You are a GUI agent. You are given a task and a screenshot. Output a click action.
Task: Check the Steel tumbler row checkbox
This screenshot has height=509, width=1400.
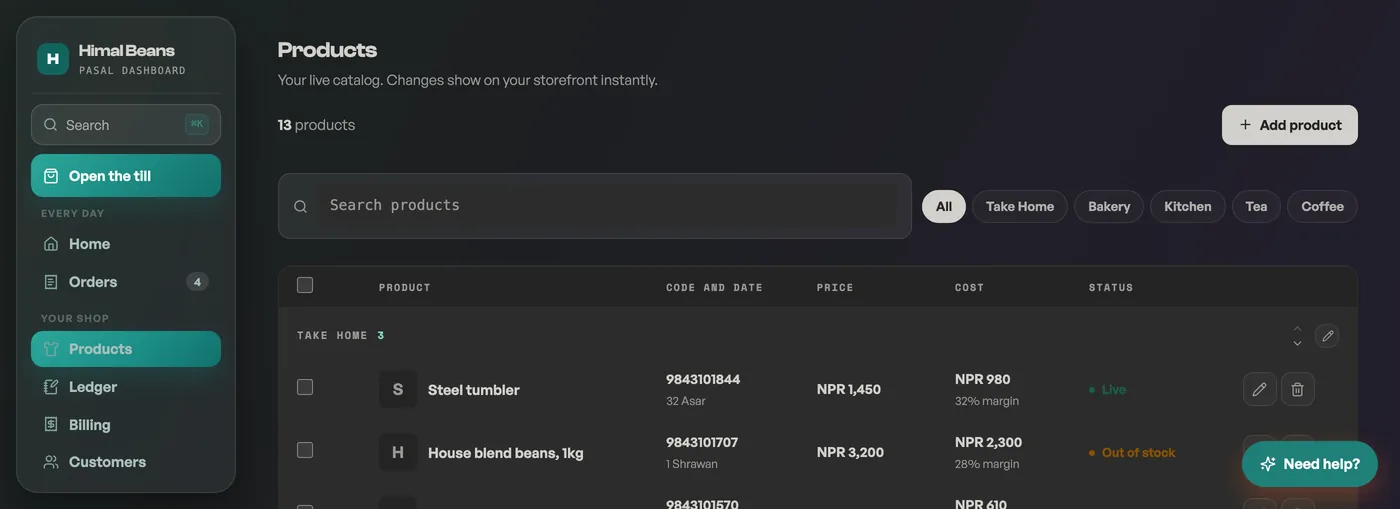pos(305,387)
